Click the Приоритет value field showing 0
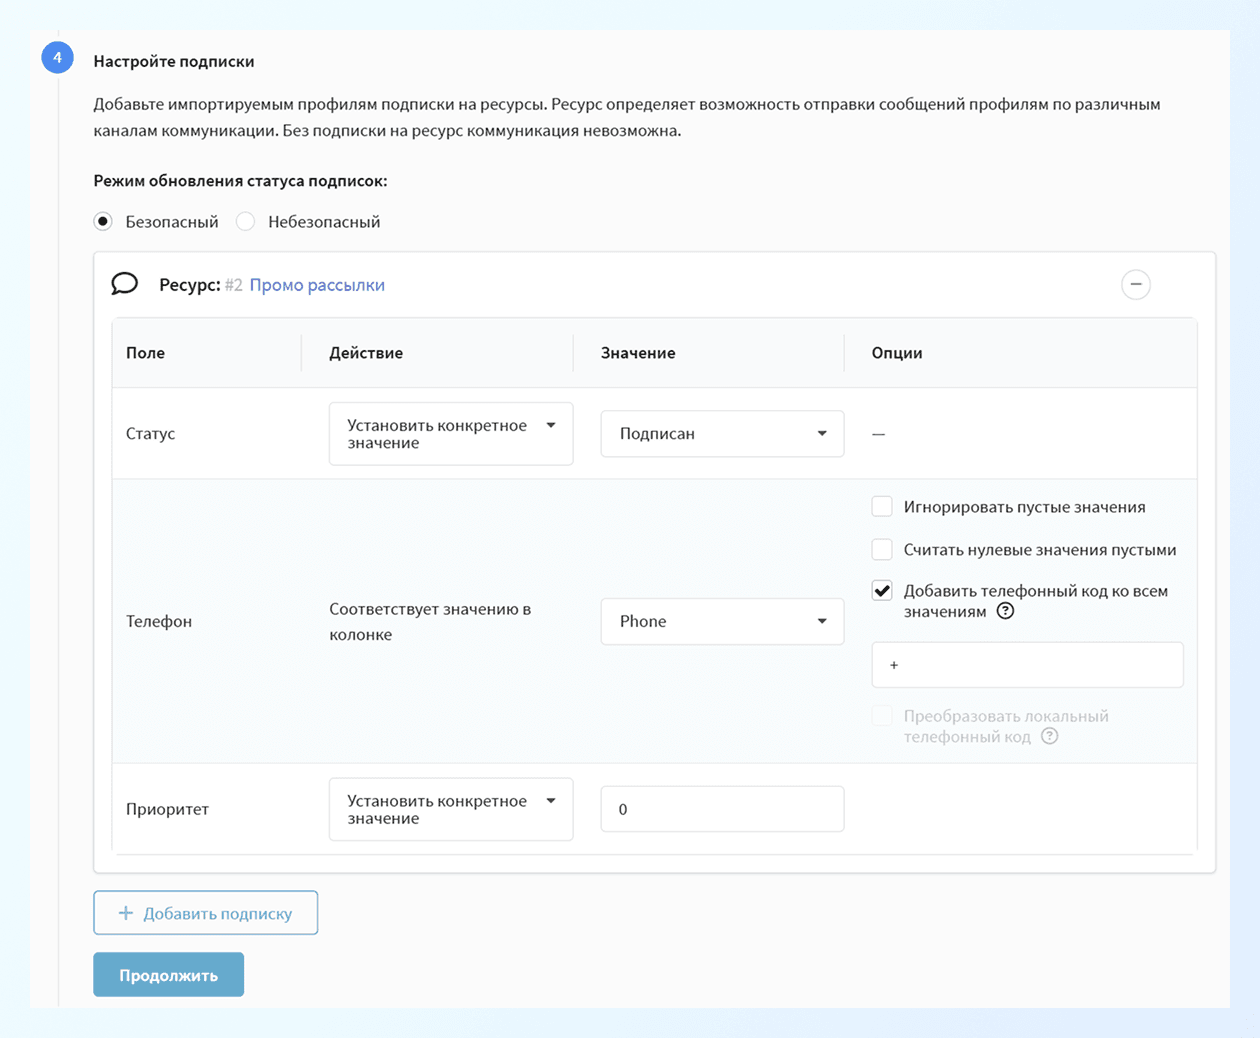This screenshot has width=1260, height=1038. pyautogui.click(x=721, y=809)
